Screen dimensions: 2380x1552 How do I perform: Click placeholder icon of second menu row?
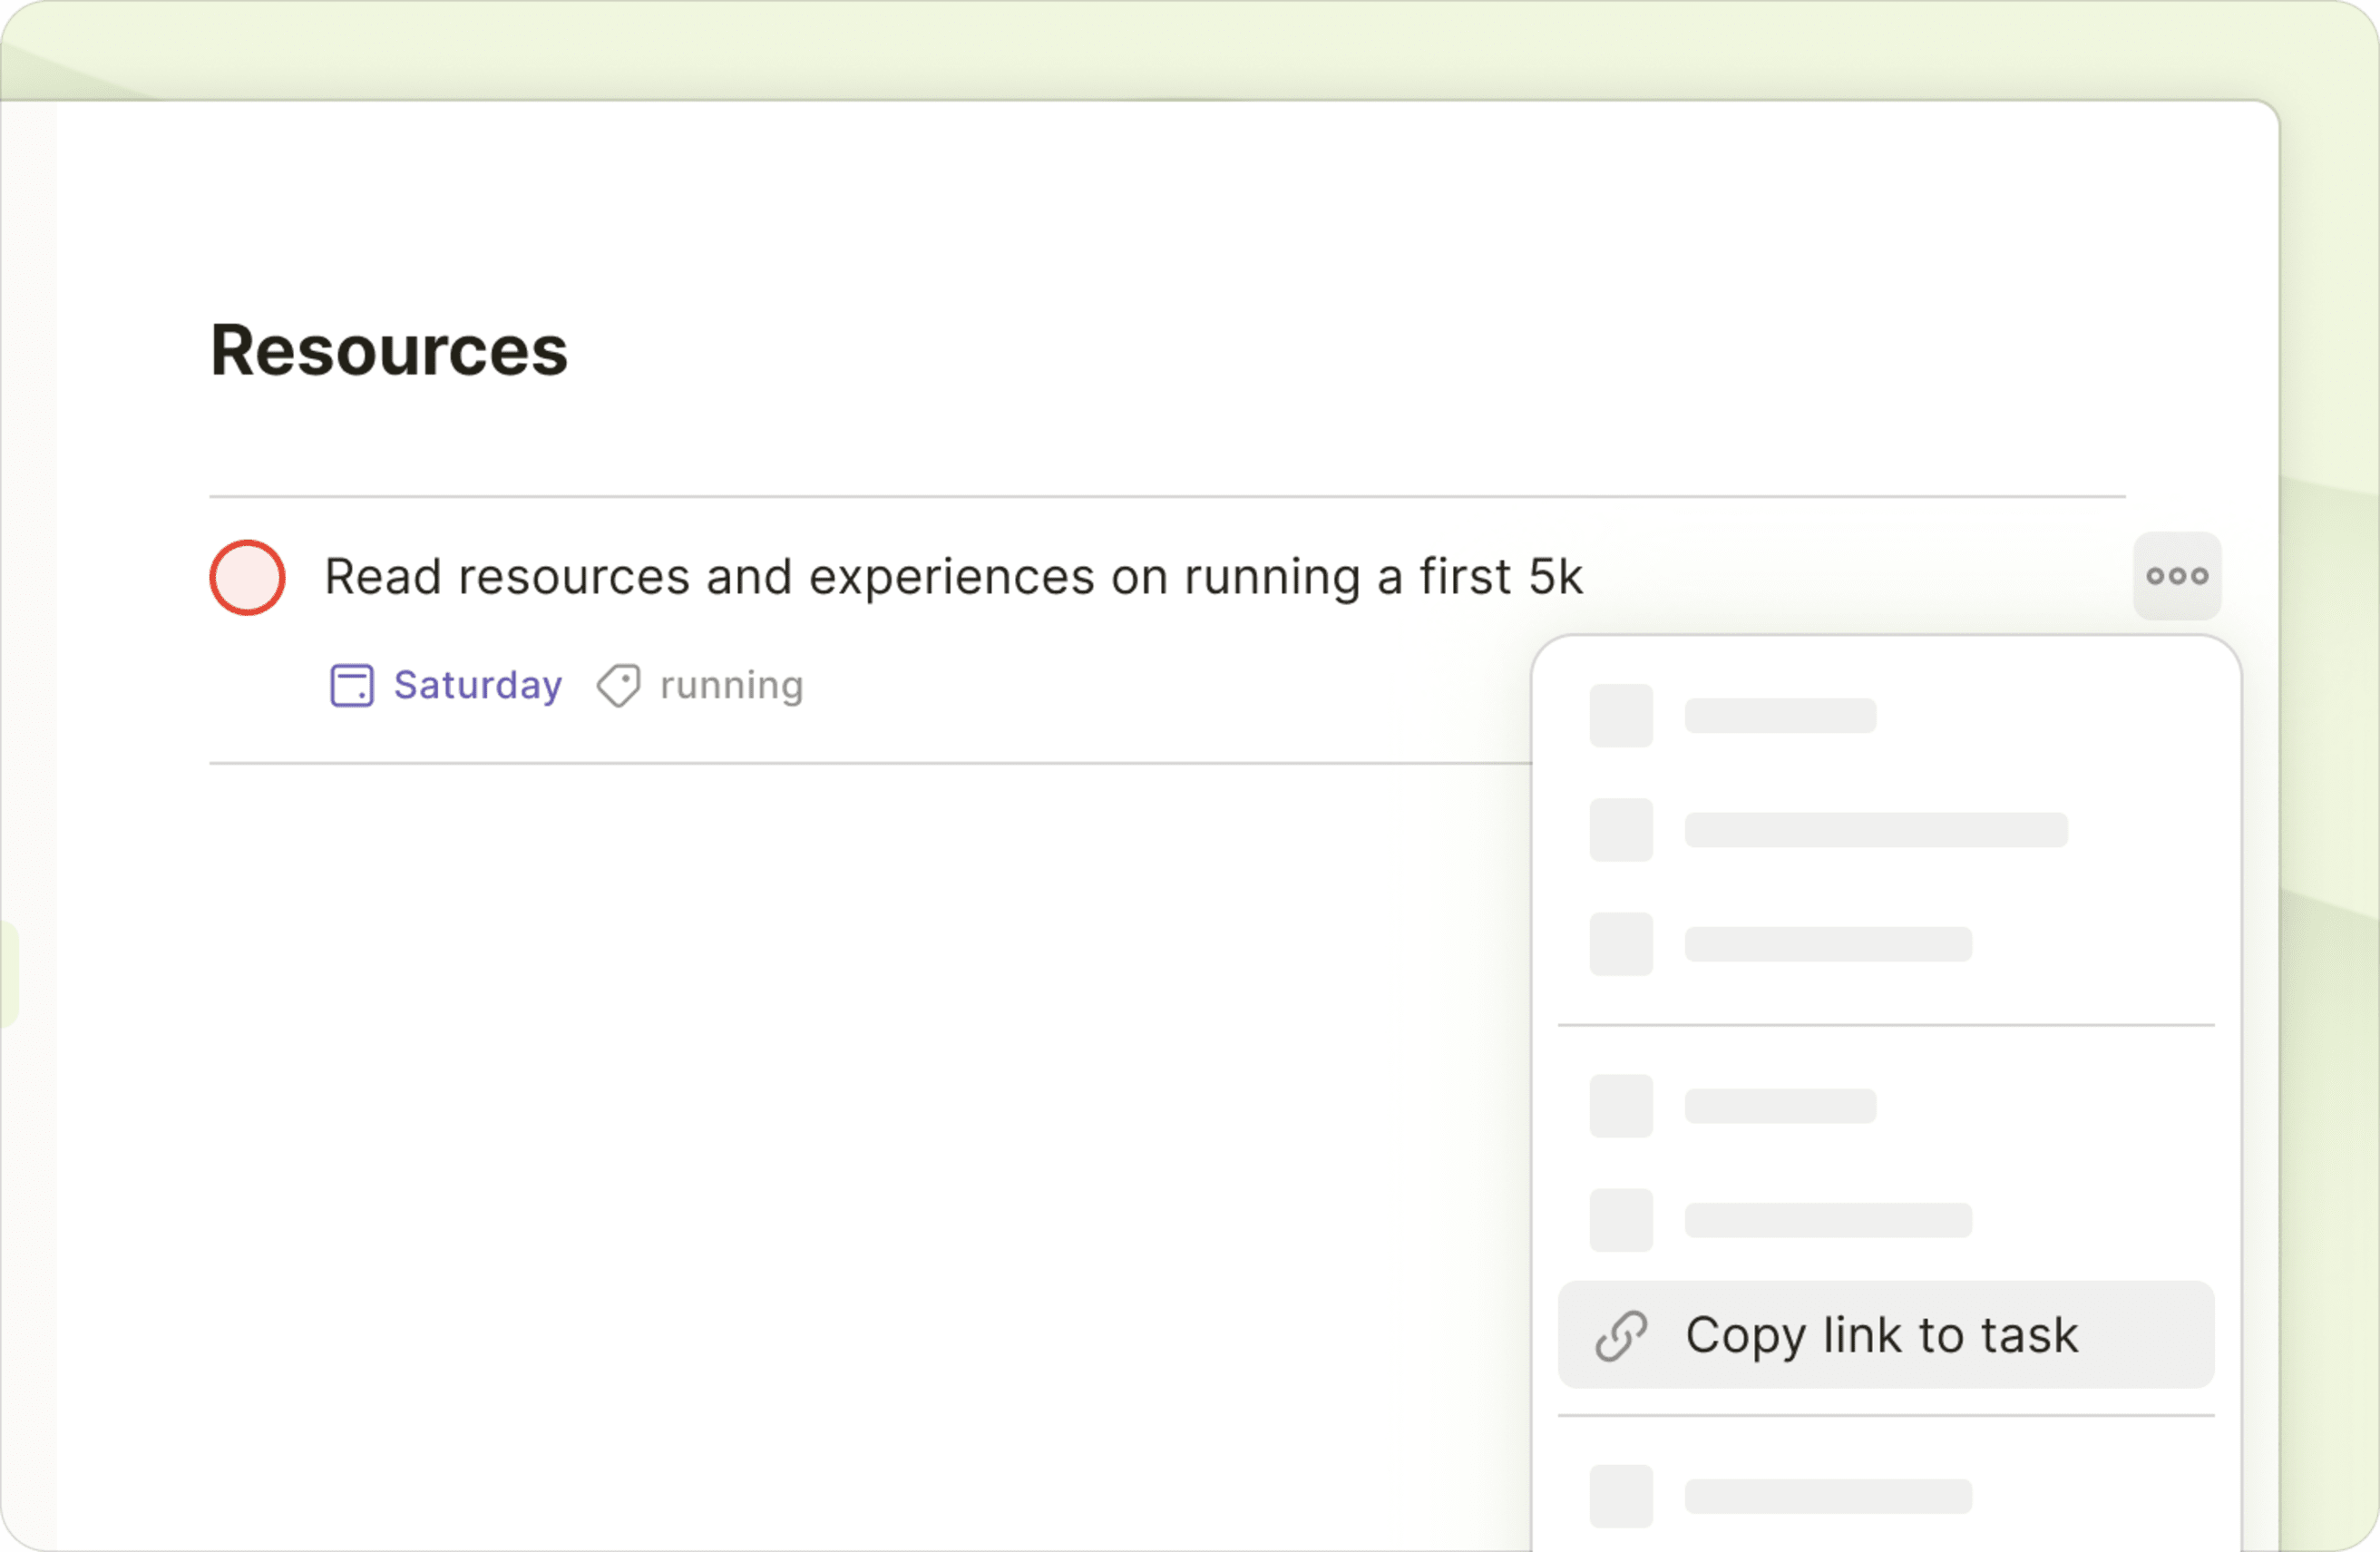[1621, 830]
